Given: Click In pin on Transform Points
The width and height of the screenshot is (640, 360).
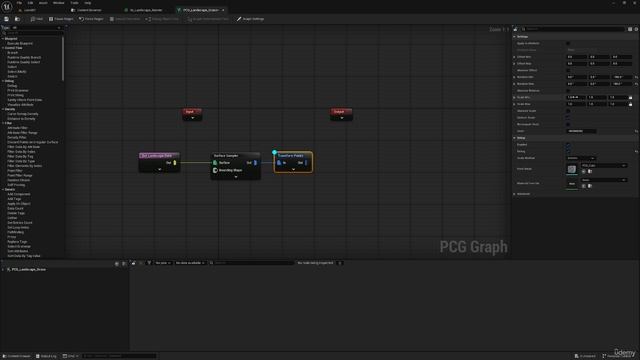Looking at the screenshot, I should tap(279, 163).
